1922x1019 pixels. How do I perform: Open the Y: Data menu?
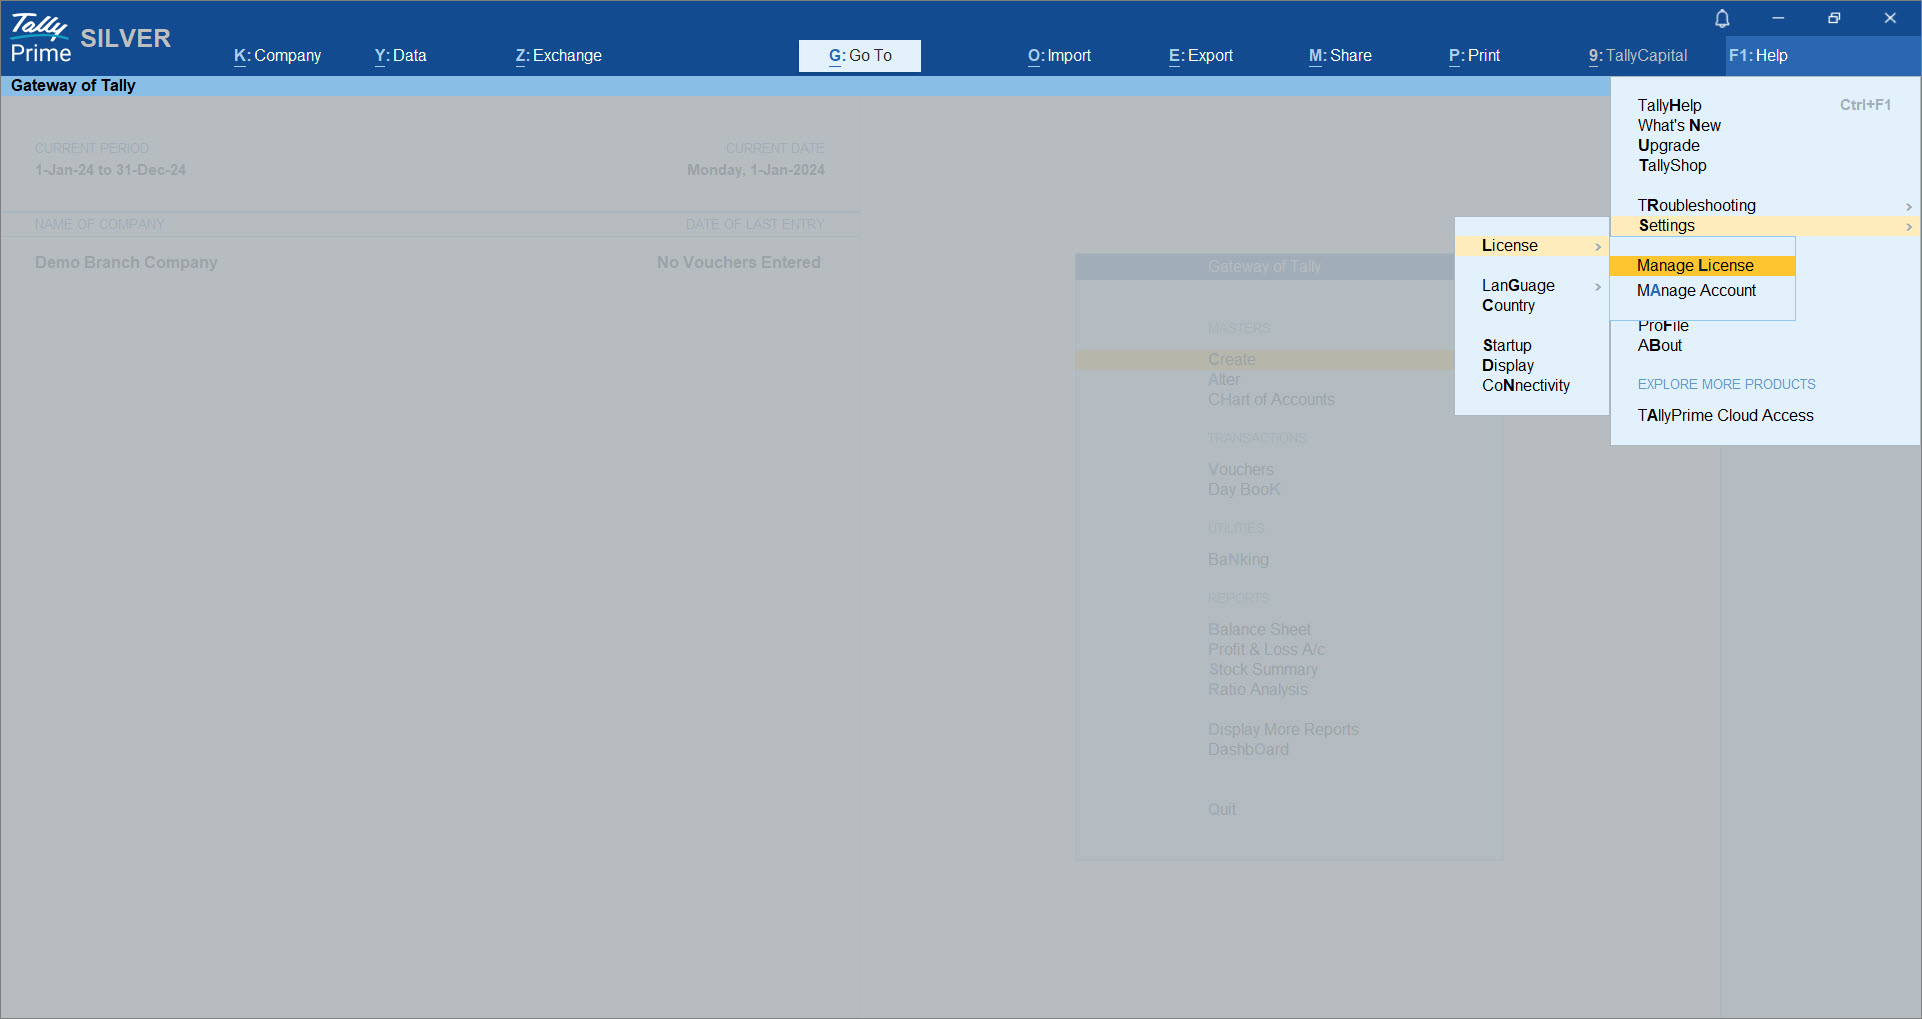pyautogui.click(x=401, y=56)
